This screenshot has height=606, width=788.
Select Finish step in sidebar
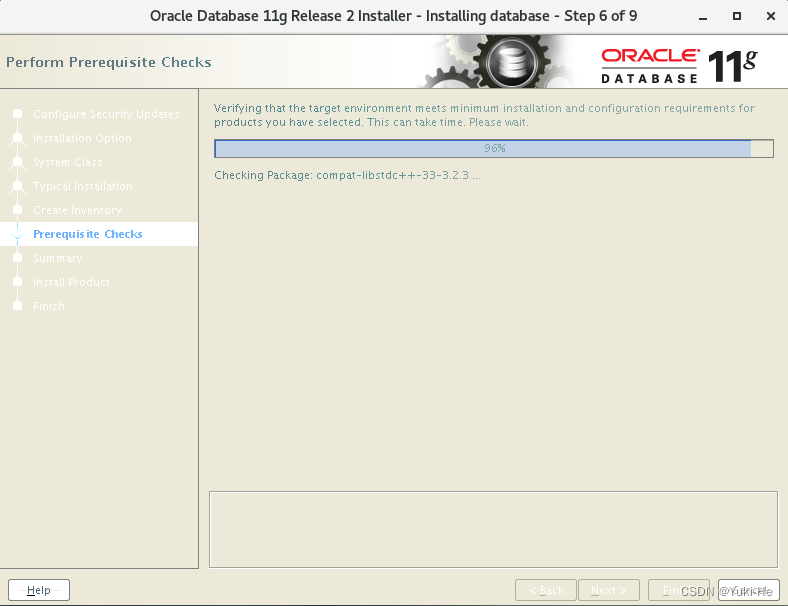[49, 306]
